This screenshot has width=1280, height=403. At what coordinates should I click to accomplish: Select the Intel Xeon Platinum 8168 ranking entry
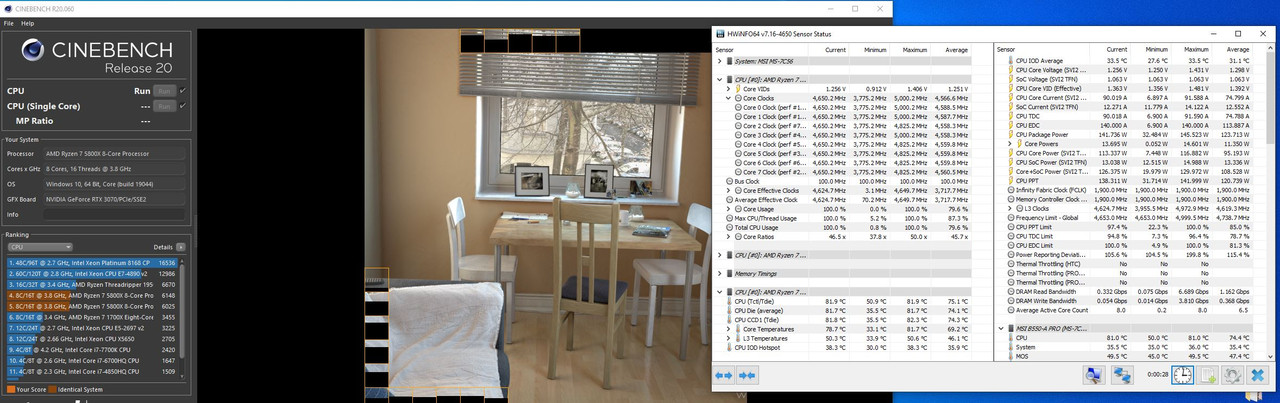pos(93,261)
